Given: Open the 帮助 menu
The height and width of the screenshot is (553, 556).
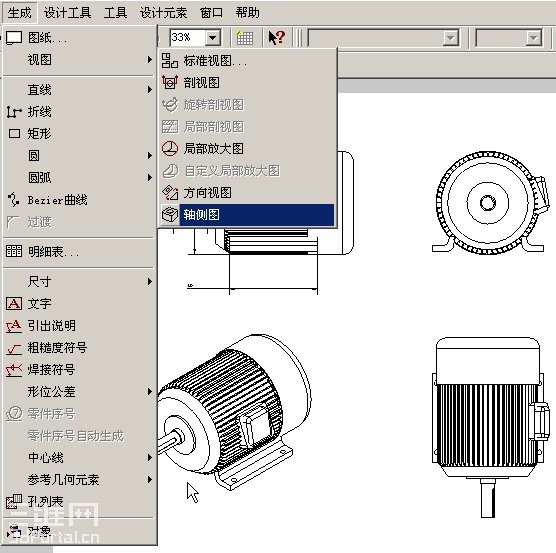Looking at the screenshot, I should [x=248, y=13].
